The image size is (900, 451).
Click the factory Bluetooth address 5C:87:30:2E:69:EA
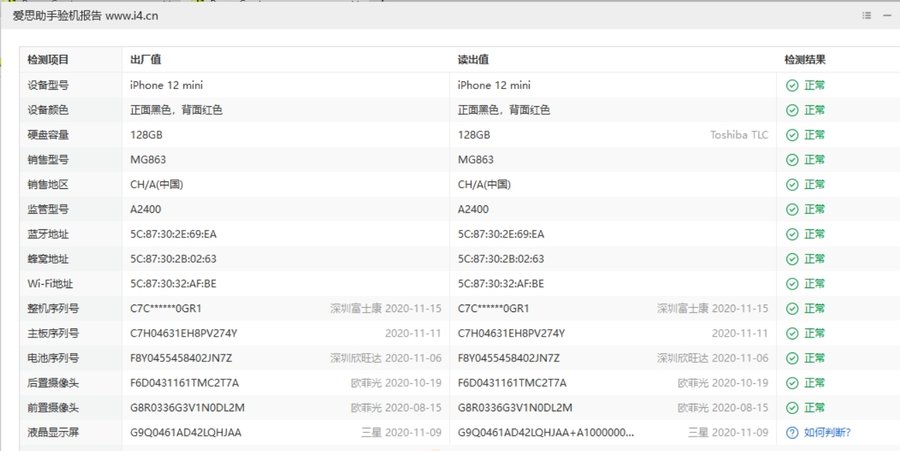[173, 234]
